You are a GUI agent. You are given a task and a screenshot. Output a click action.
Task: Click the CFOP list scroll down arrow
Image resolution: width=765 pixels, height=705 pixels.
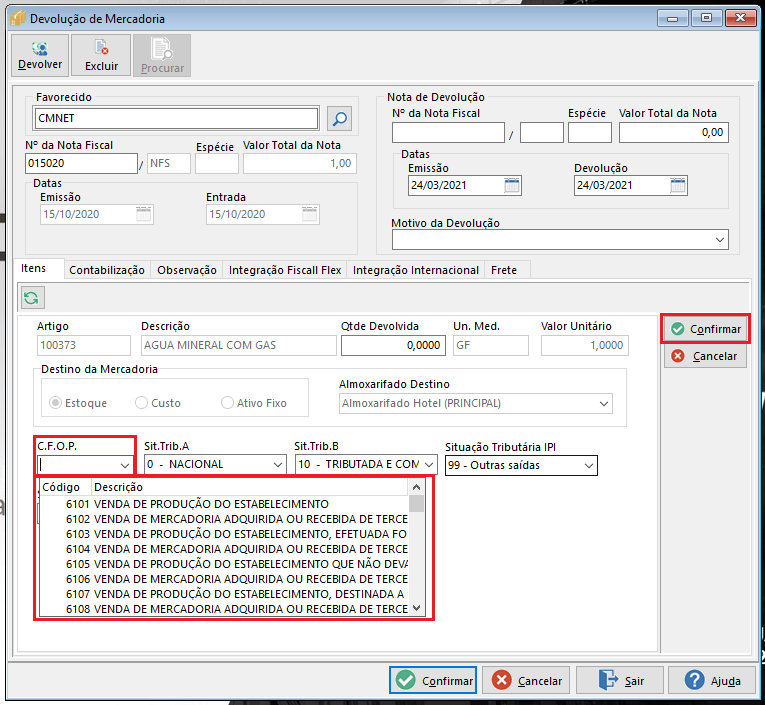coord(416,608)
